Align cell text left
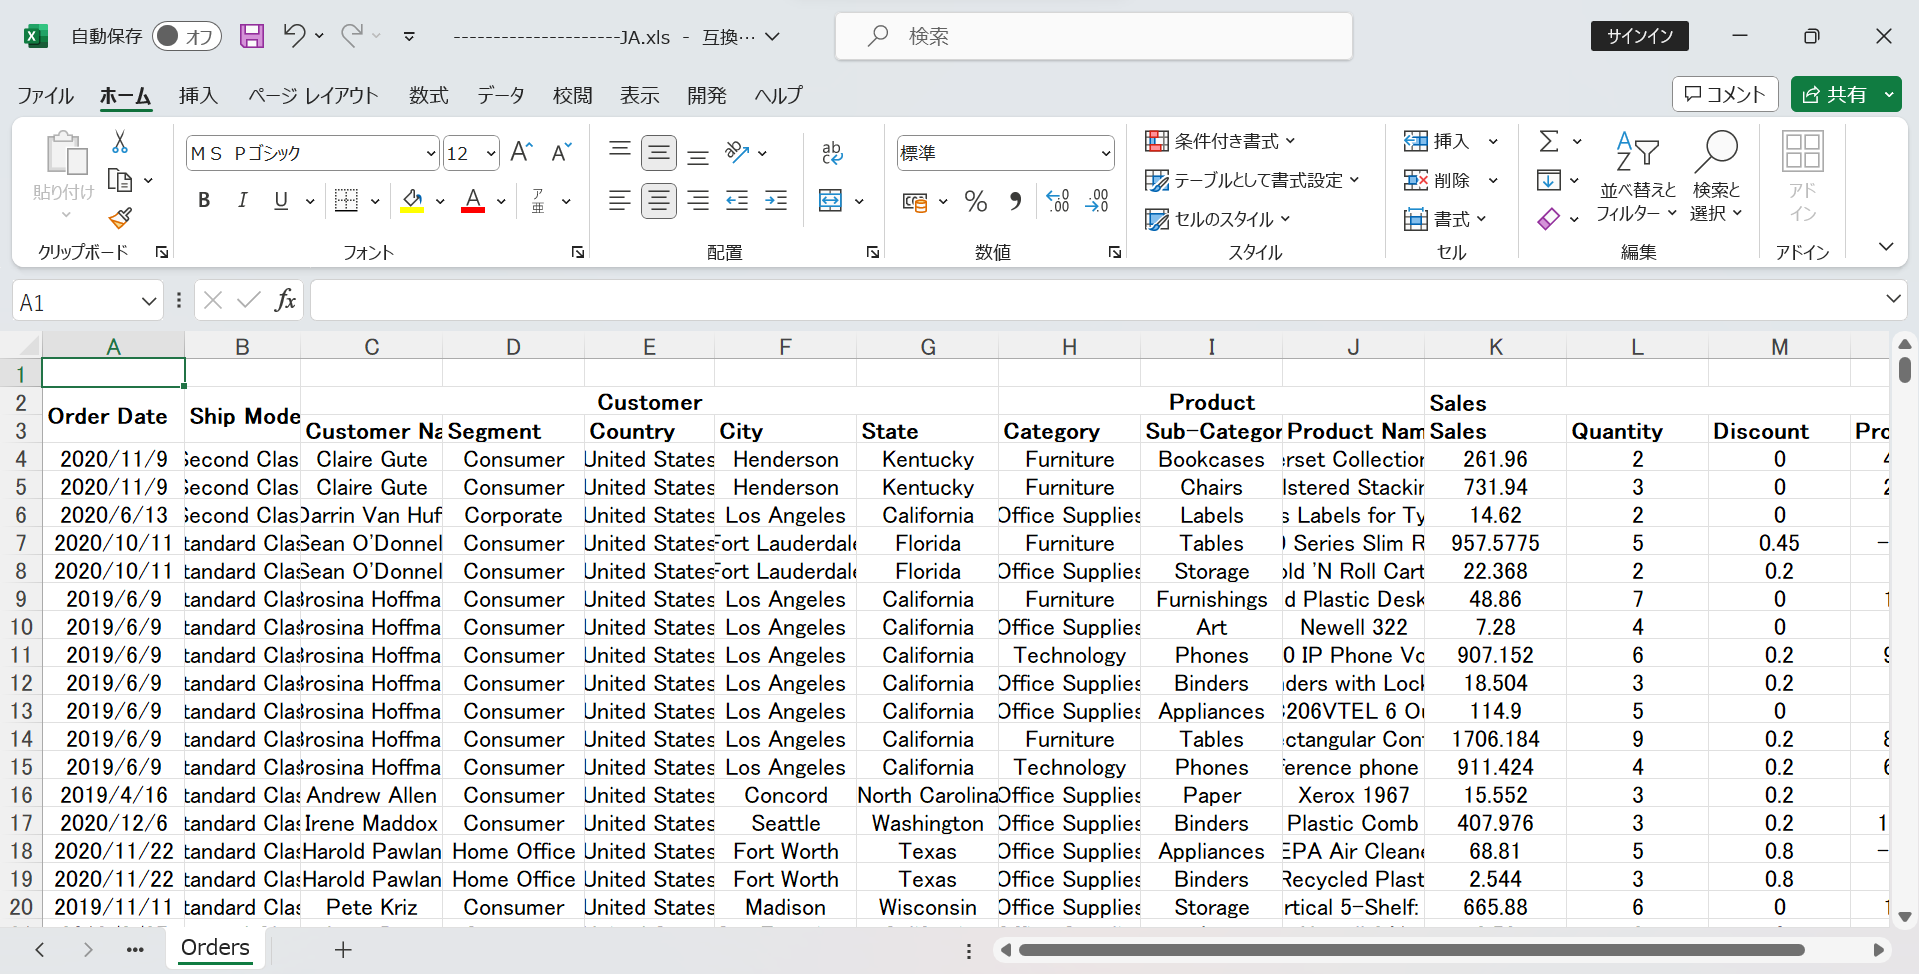1919x974 pixels. (x=620, y=200)
